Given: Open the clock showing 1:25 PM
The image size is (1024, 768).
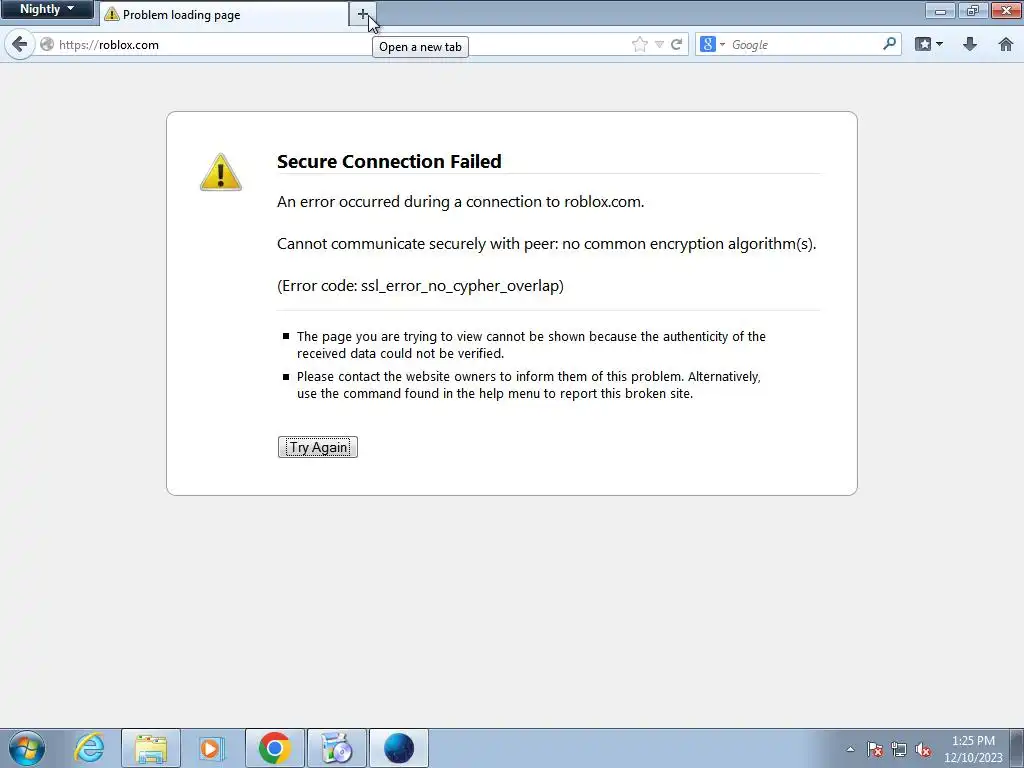Looking at the screenshot, I should pyautogui.click(x=973, y=748).
